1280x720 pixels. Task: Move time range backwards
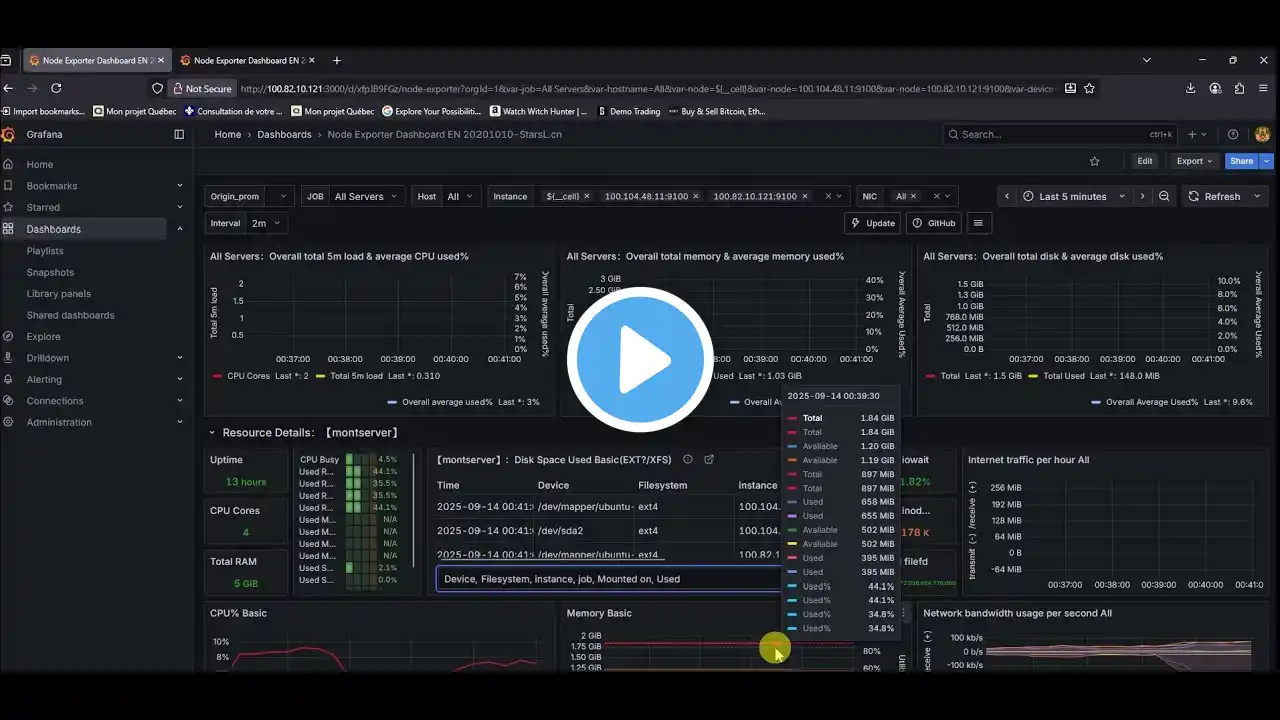[1007, 196]
